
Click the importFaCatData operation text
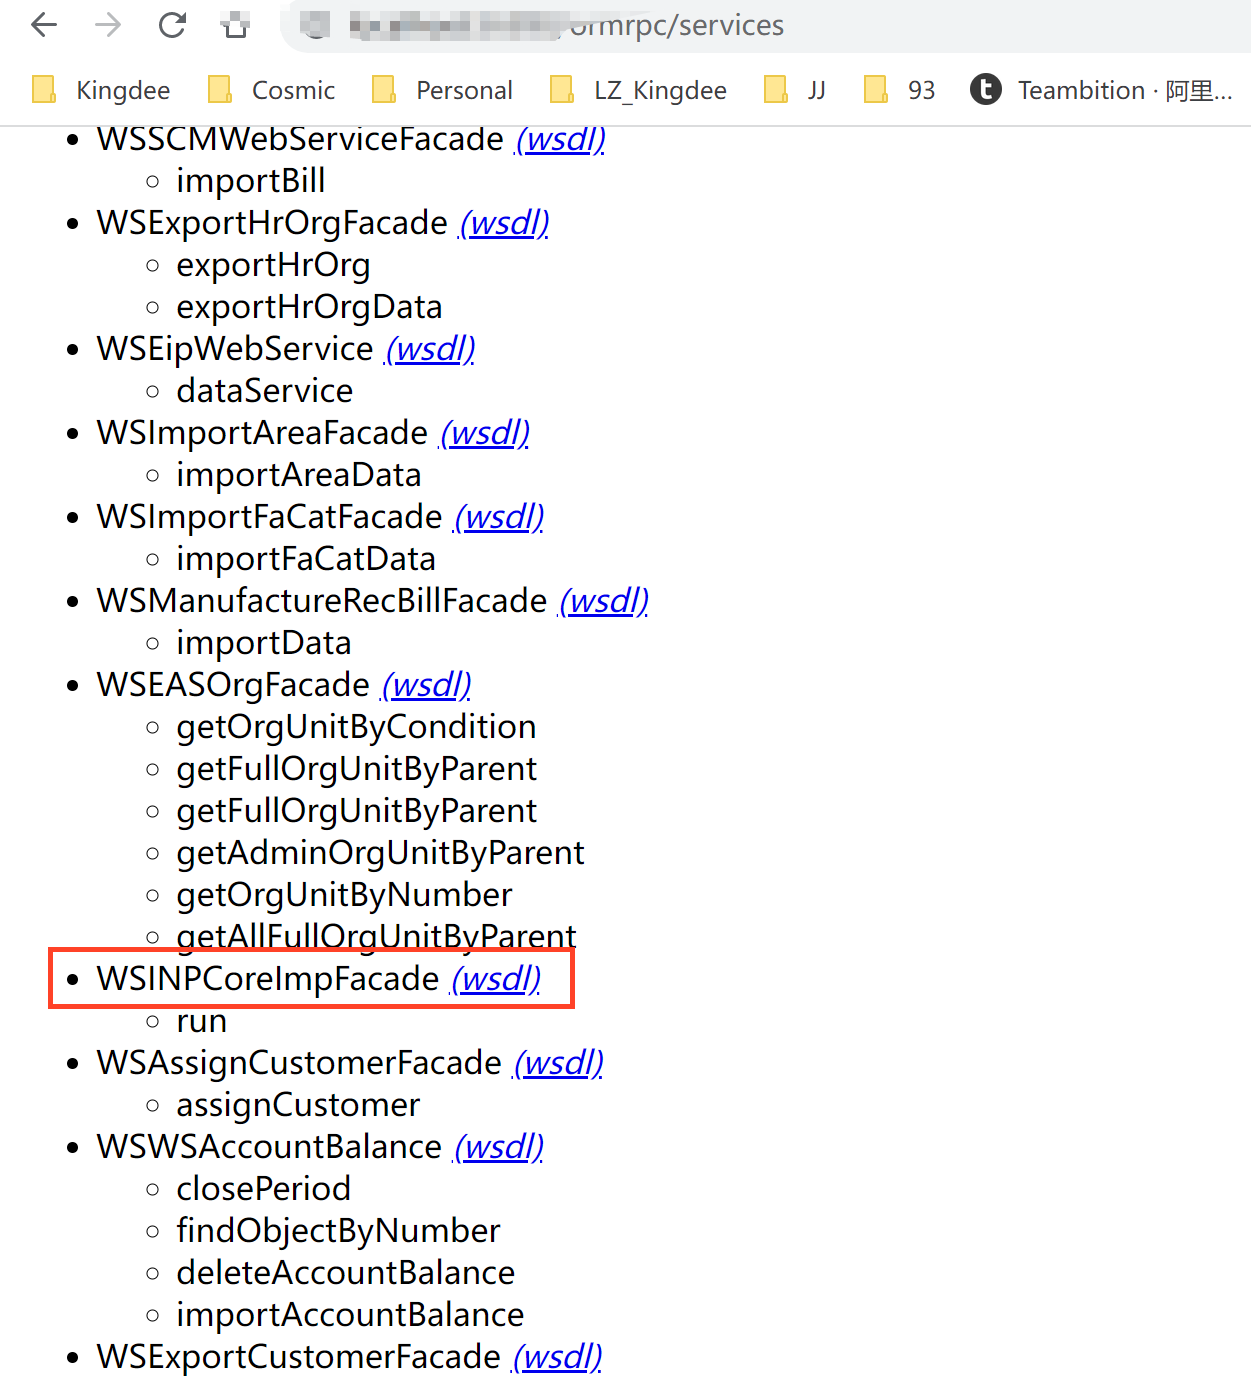[306, 559]
